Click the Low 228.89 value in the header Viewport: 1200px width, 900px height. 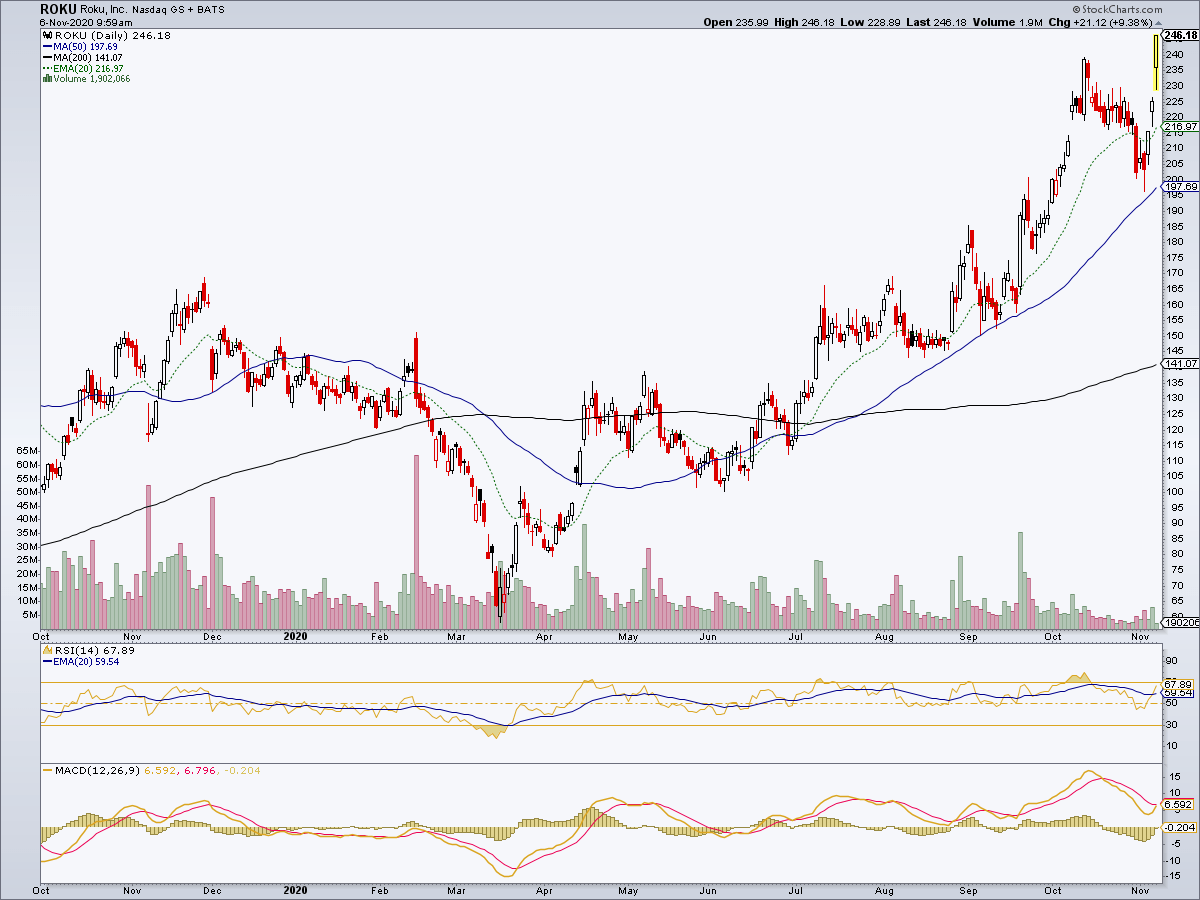(869, 21)
